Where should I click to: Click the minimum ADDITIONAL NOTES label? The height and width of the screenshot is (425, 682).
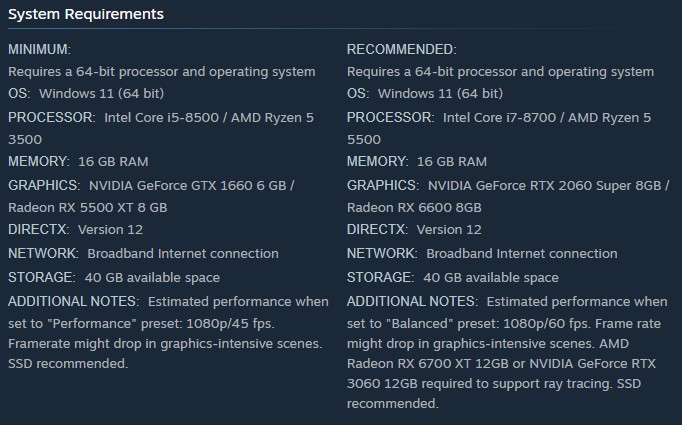73,301
